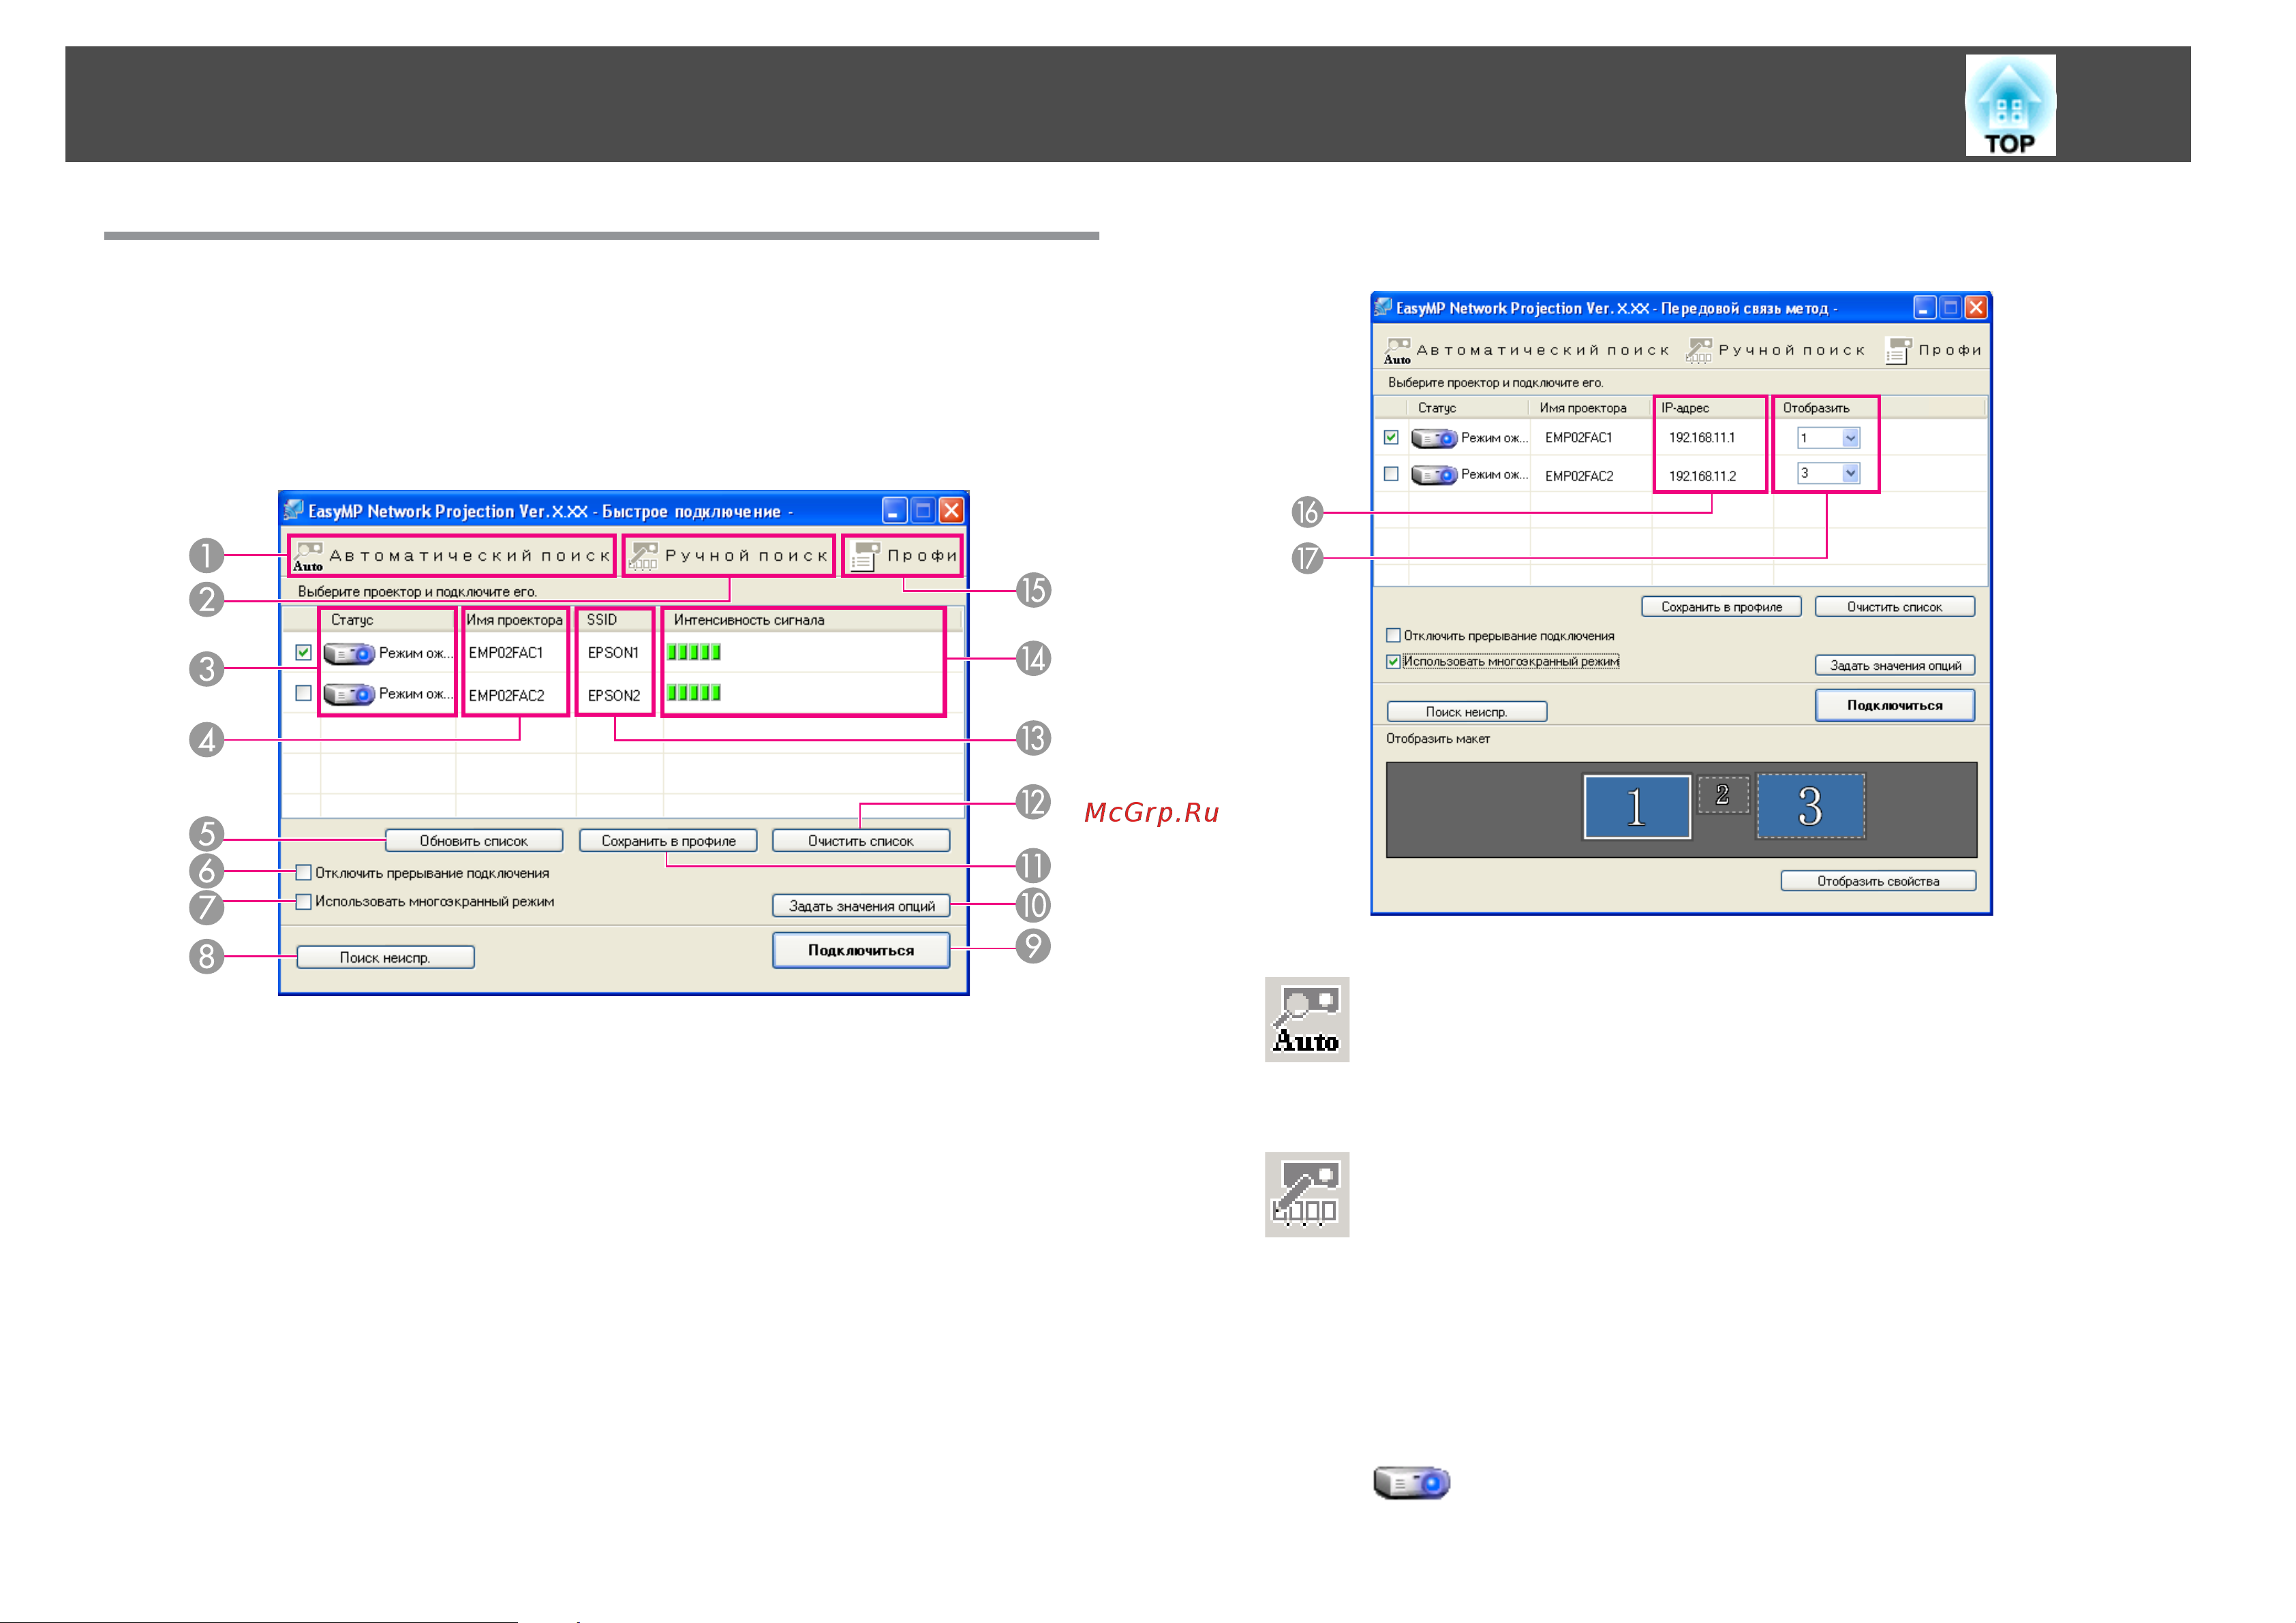The width and height of the screenshot is (2296, 1623).
Task: Select display 3 thumbnail in layout preview
Action: point(1811,806)
